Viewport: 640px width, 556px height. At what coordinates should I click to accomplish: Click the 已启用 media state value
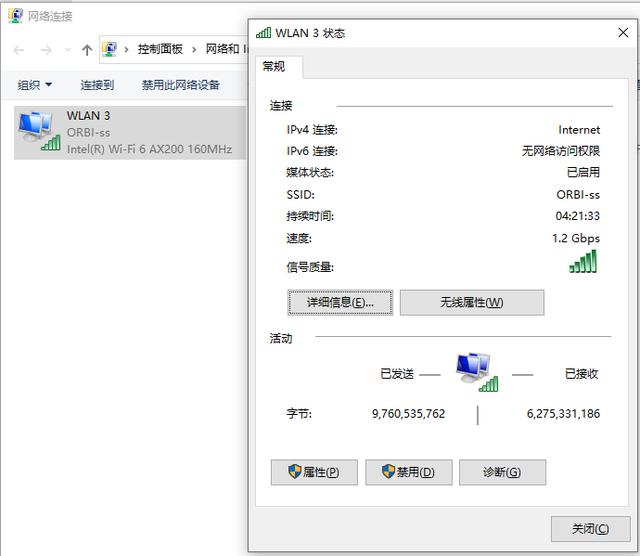[x=583, y=172]
